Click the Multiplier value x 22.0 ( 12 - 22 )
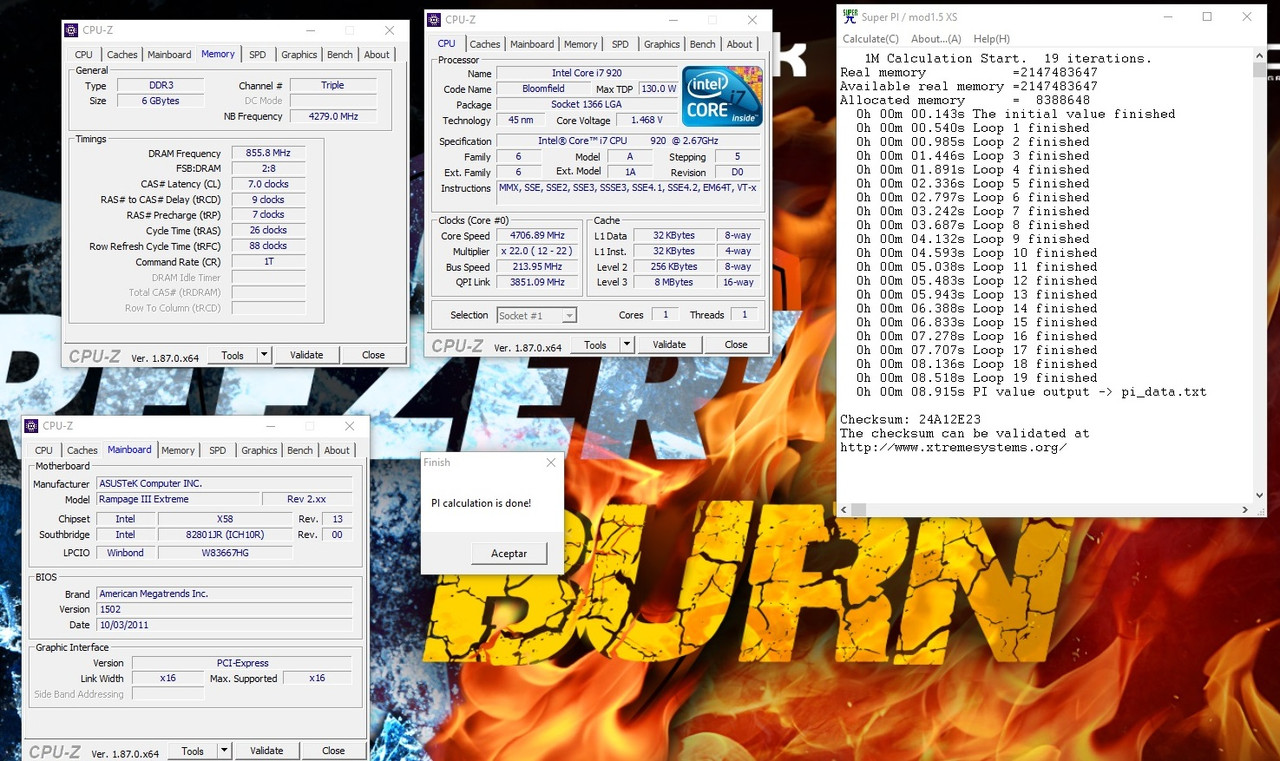Screen dimensions: 1280x761 coord(538,252)
